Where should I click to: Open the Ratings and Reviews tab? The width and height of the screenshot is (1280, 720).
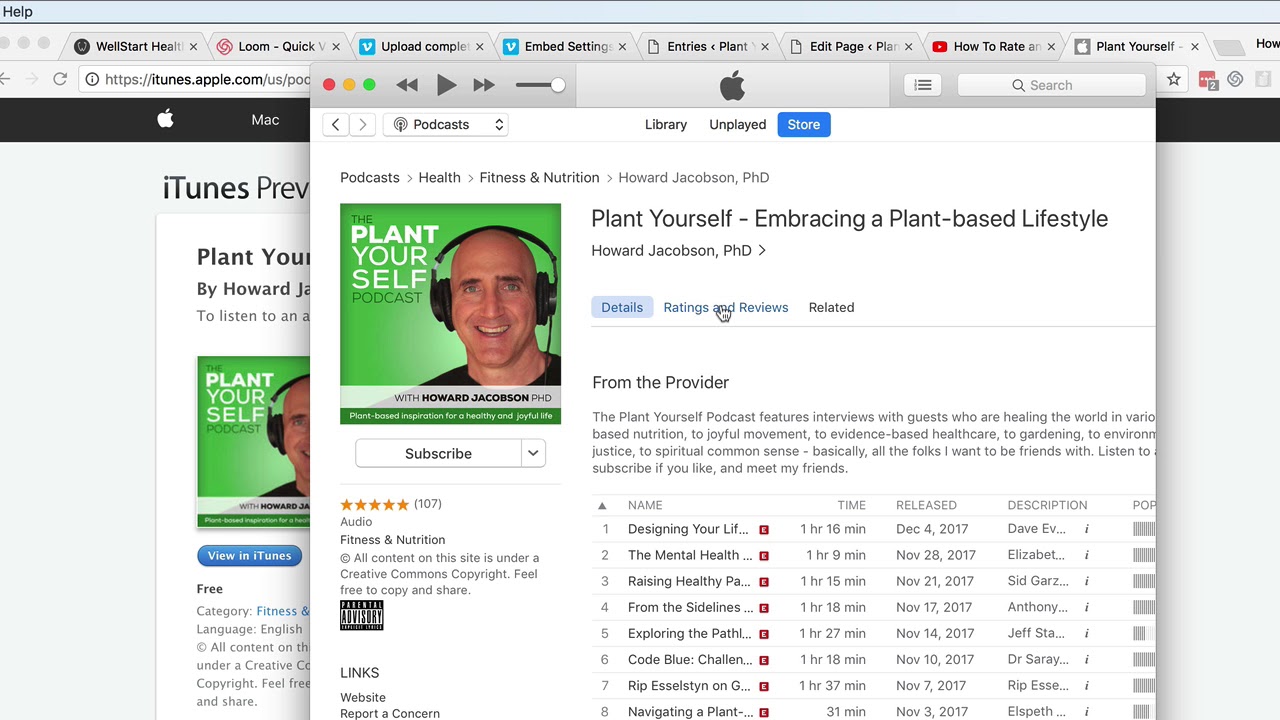[x=726, y=307]
